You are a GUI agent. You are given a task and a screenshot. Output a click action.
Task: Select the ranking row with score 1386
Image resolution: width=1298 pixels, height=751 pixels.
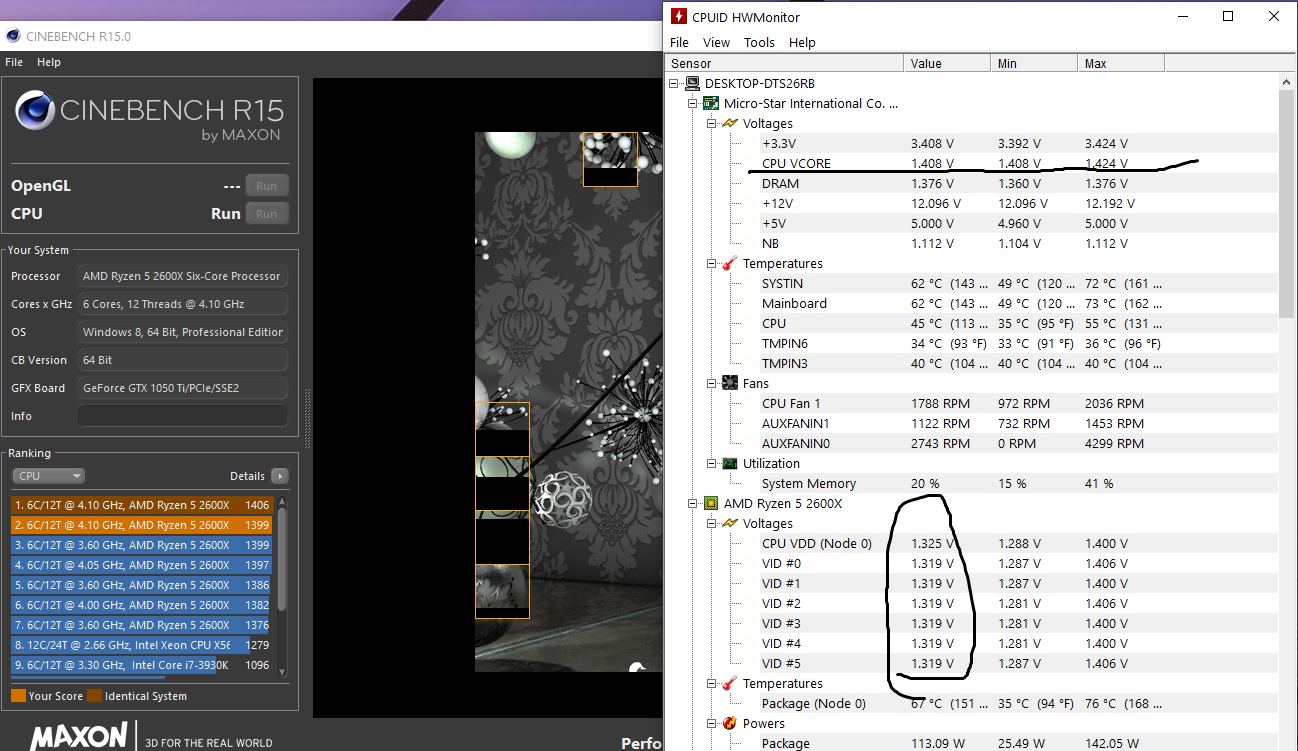(x=142, y=585)
